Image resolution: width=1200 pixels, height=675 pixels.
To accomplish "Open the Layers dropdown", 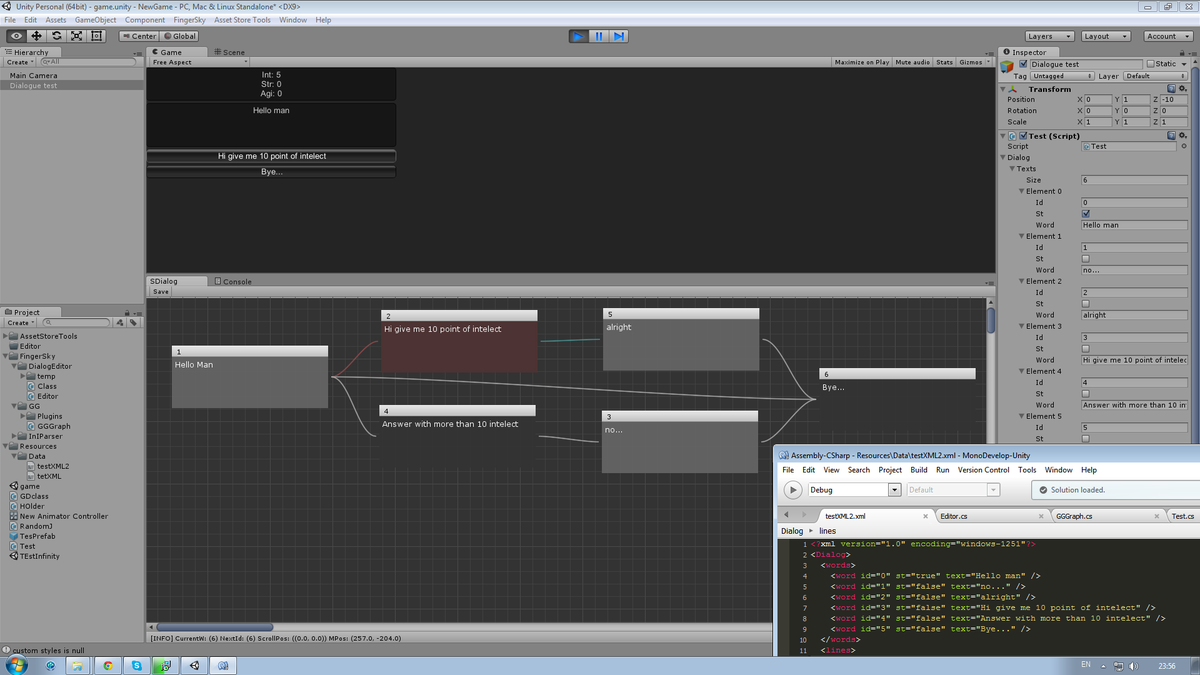I will coord(1049,36).
